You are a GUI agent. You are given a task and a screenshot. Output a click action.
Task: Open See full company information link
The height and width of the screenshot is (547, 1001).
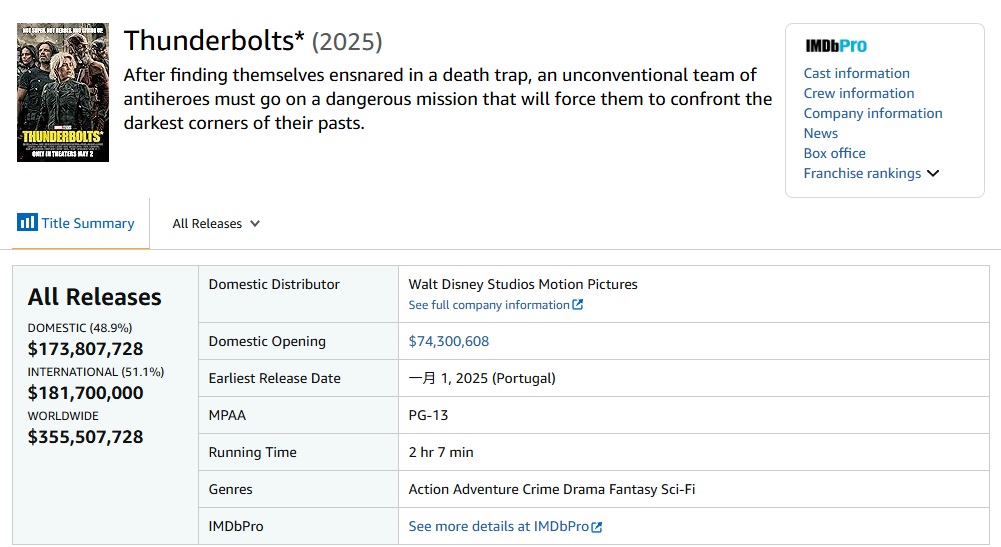(489, 305)
